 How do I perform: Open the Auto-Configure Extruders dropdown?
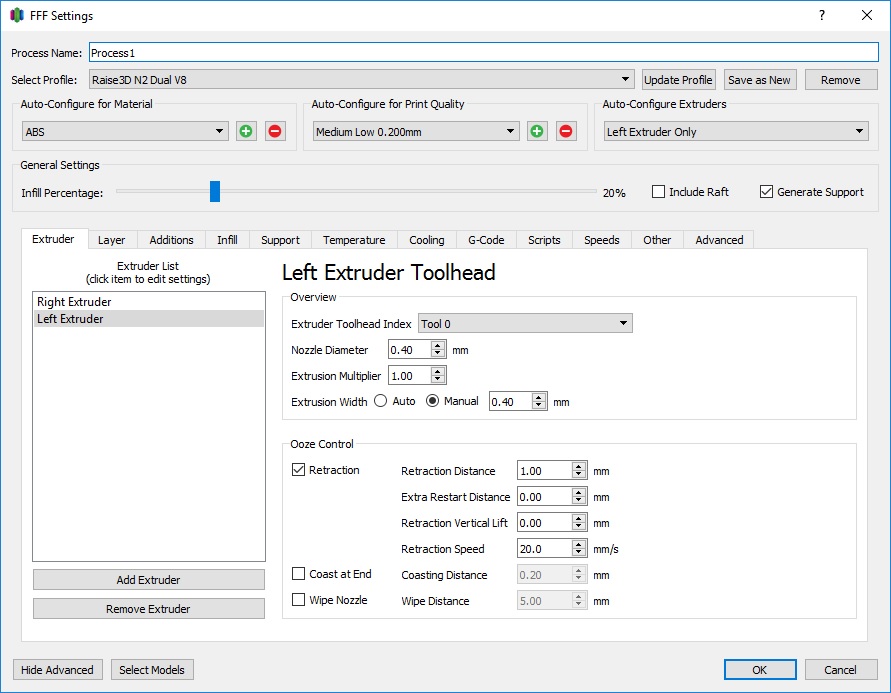(736, 132)
